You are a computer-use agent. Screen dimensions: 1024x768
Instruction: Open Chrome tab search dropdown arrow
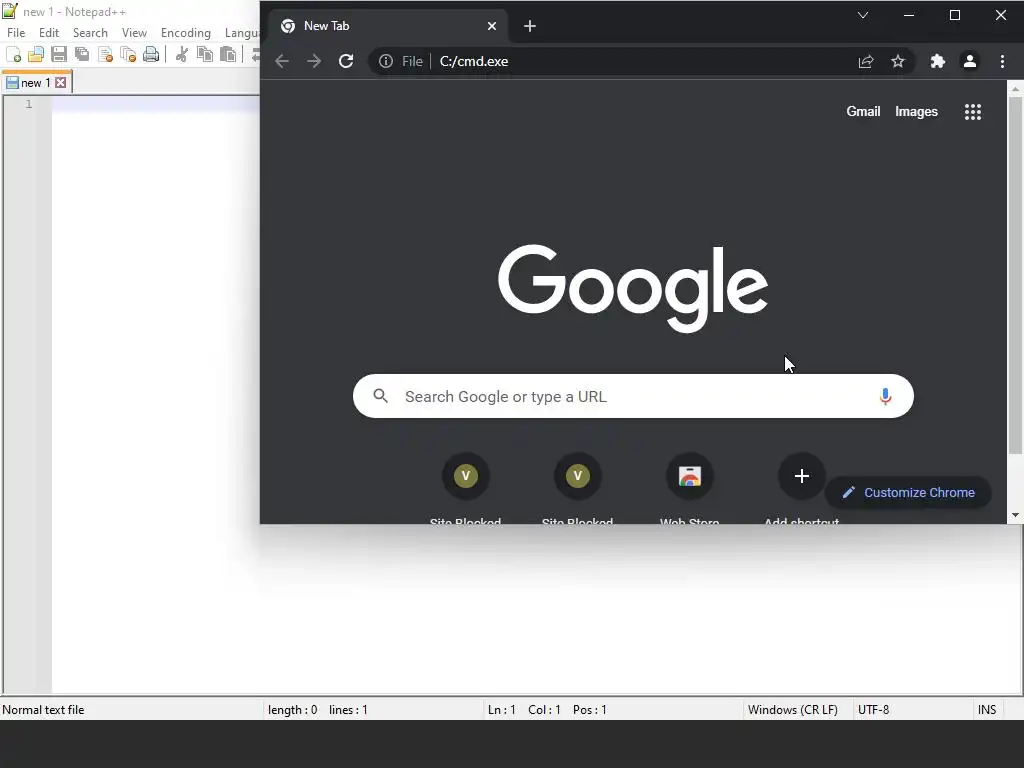(863, 15)
